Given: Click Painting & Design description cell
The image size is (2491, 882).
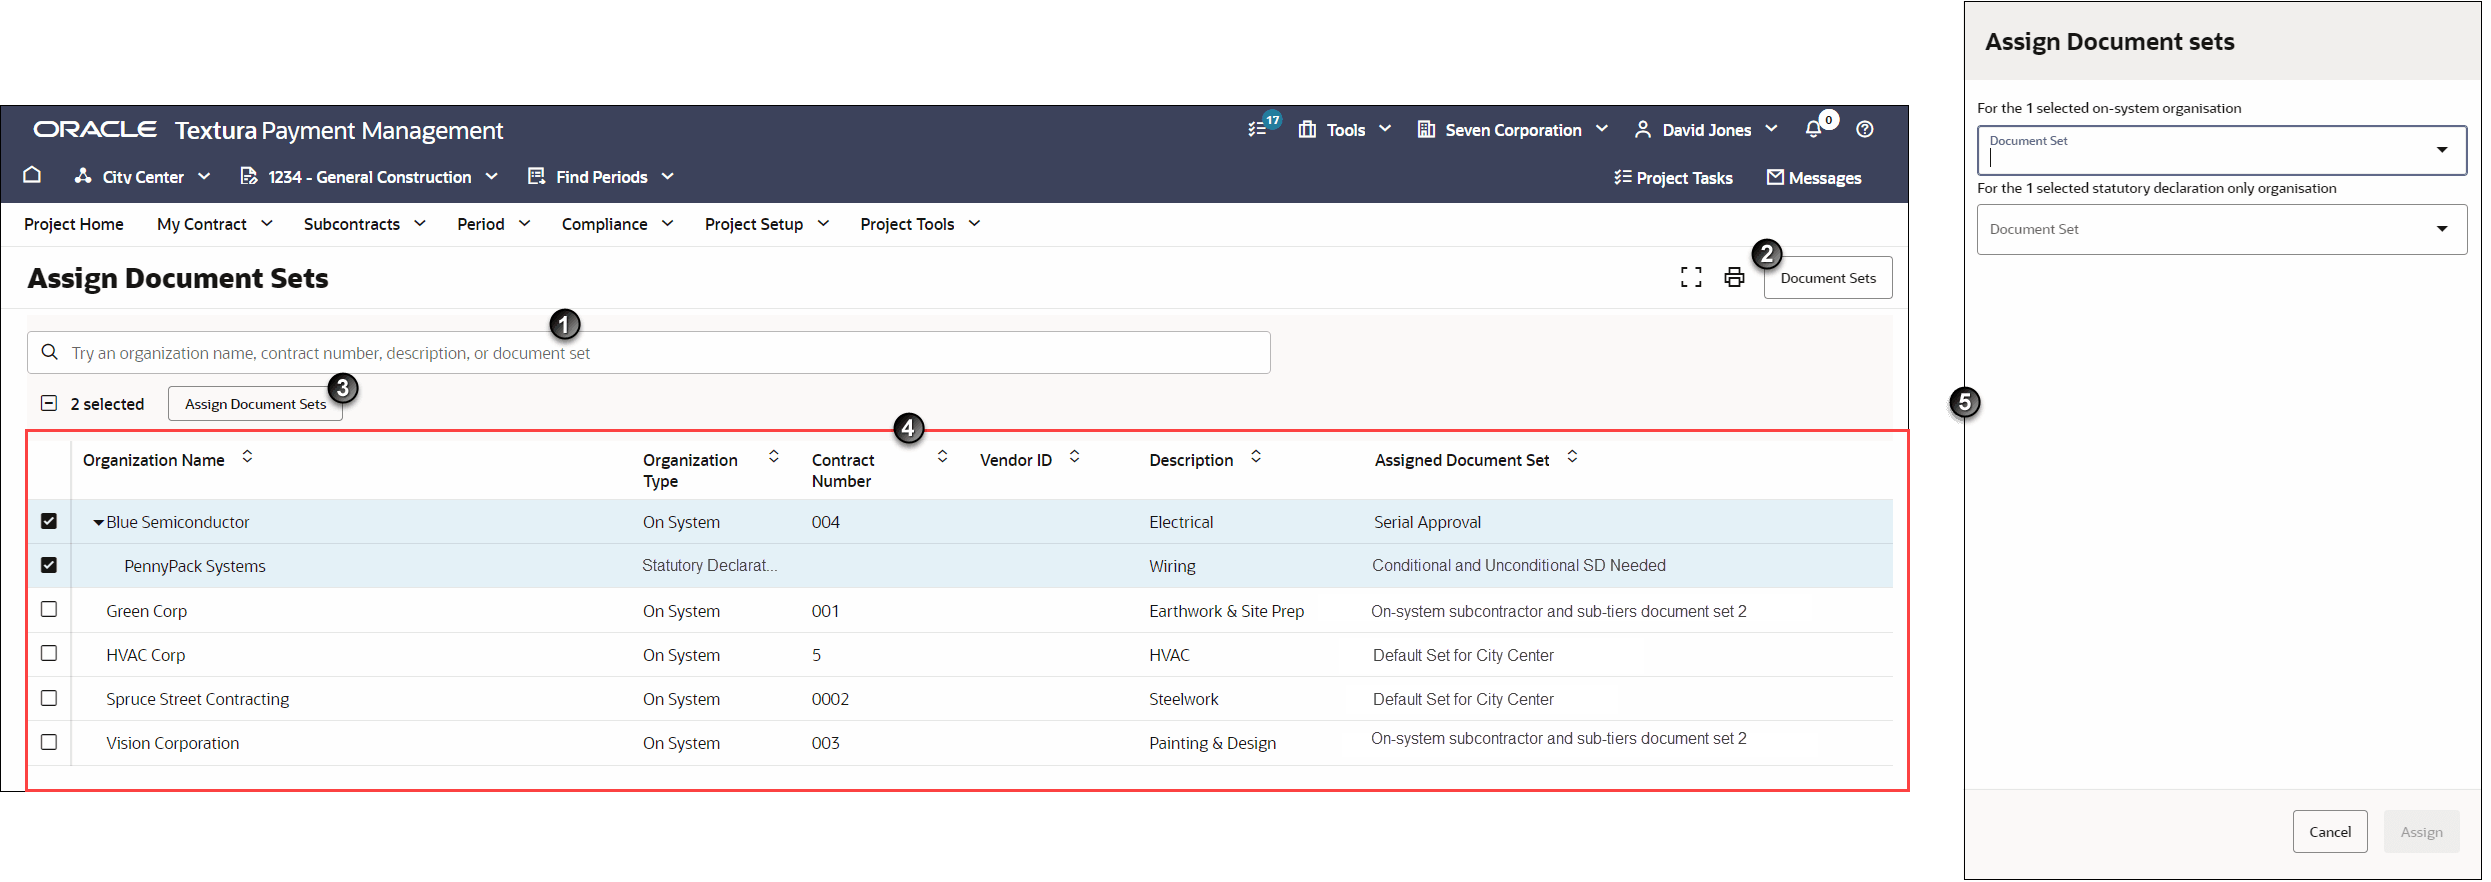Looking at the screenshot, I should [1212, 743].
